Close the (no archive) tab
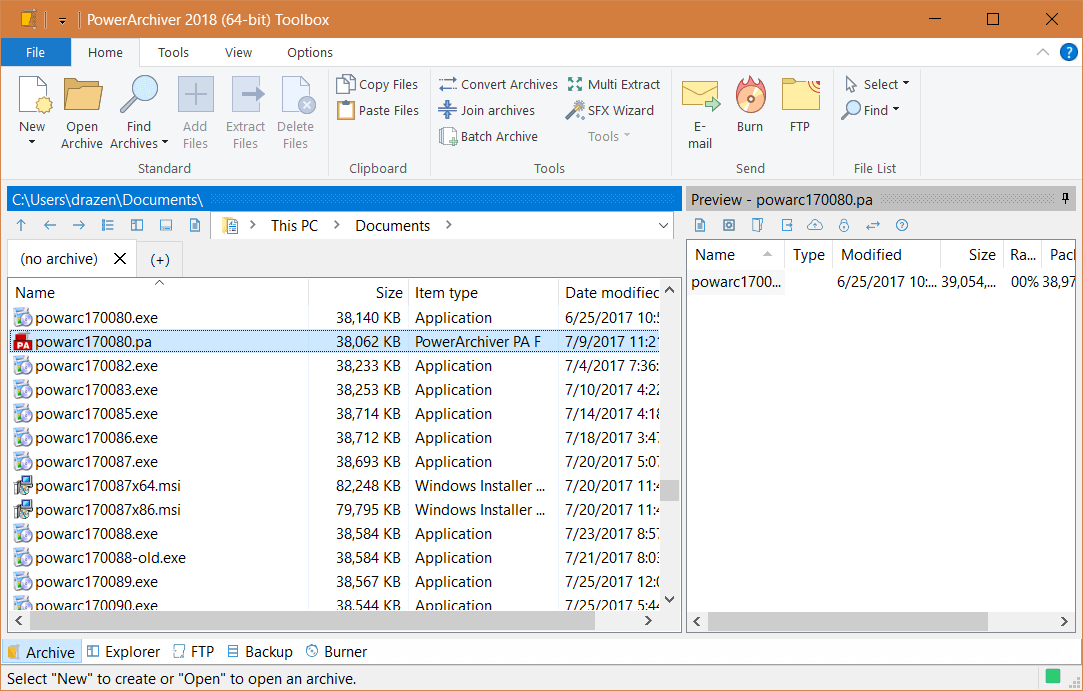The width and height of the screenshot is (1083, 691). (x=119, y=258)
